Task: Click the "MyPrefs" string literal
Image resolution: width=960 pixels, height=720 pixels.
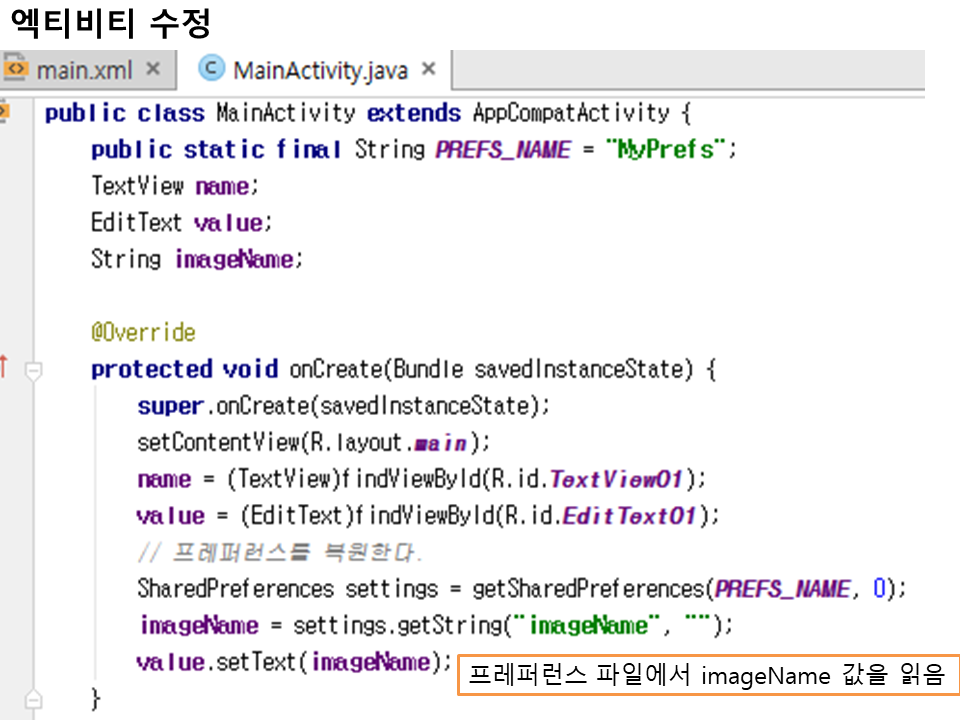Action: point(664,149)
